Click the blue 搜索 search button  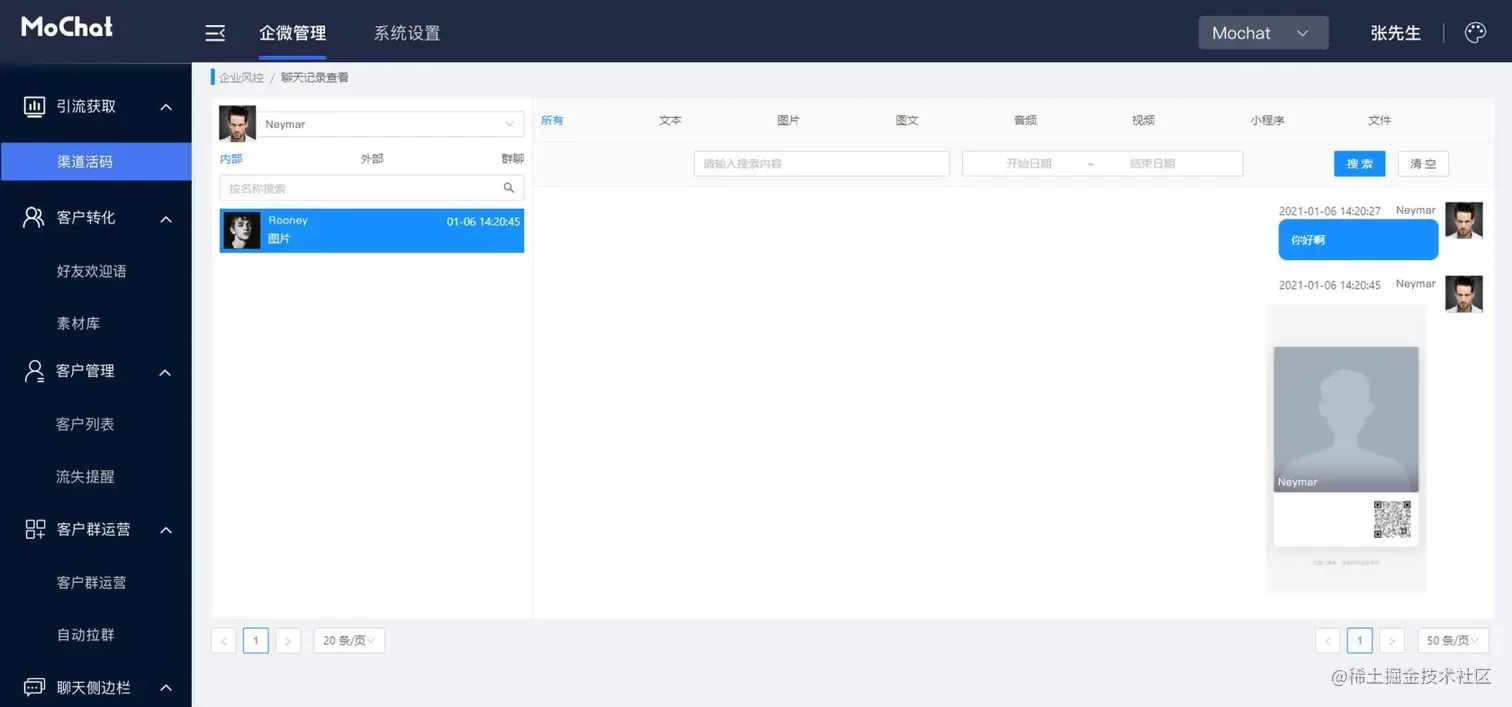coord(1359,163)
